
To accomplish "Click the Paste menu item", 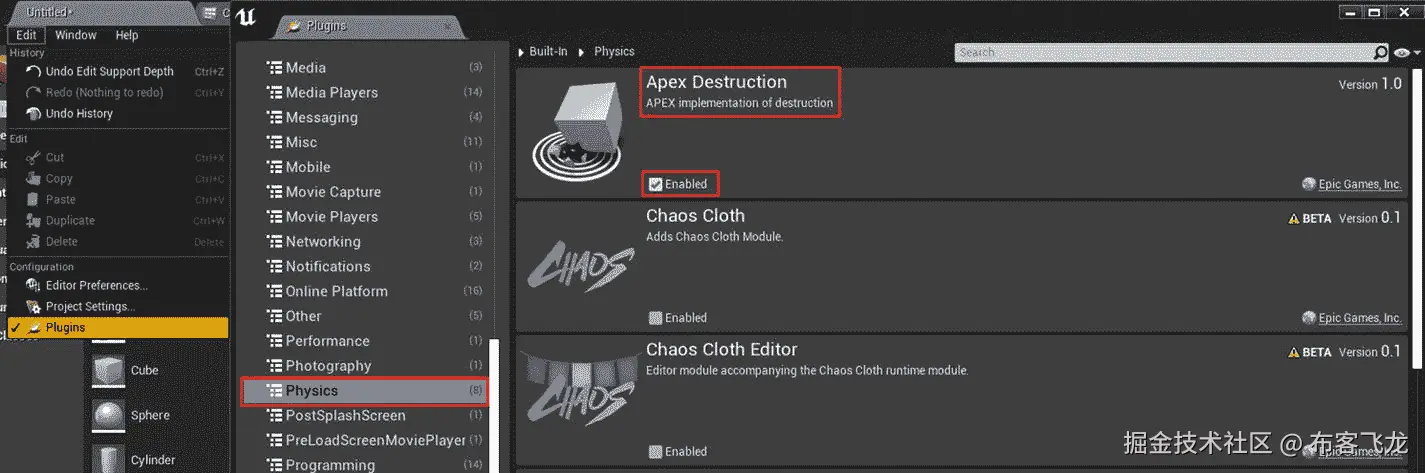I will pos(118,199).
